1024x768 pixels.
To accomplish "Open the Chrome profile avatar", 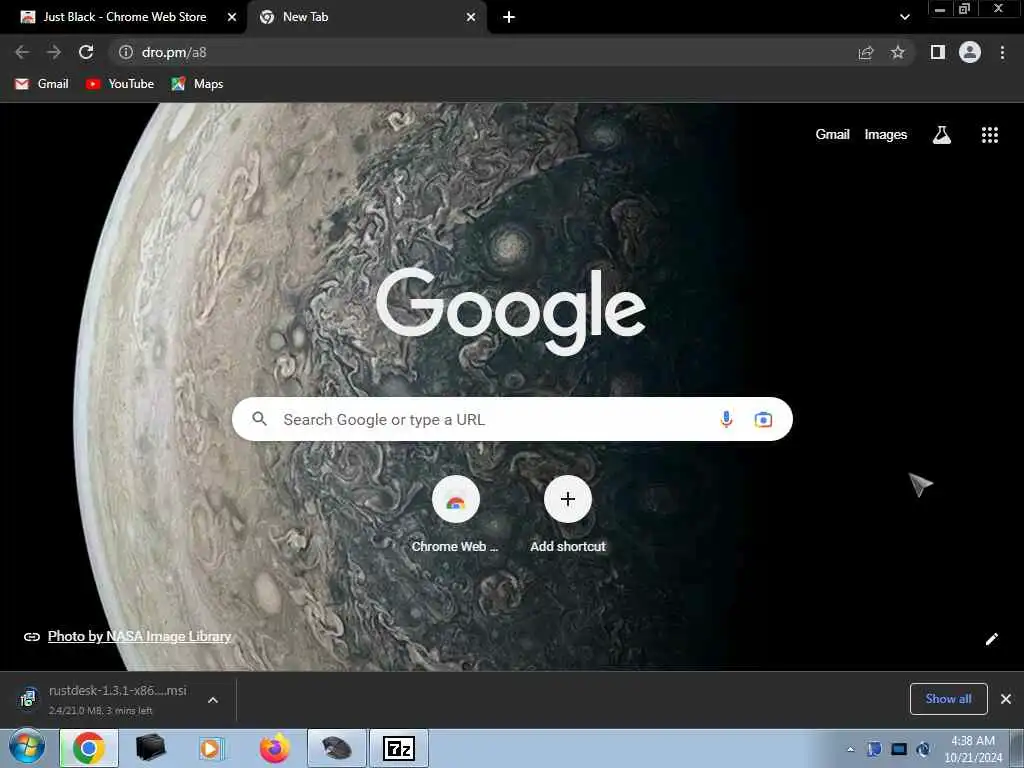I will [970, 52].
